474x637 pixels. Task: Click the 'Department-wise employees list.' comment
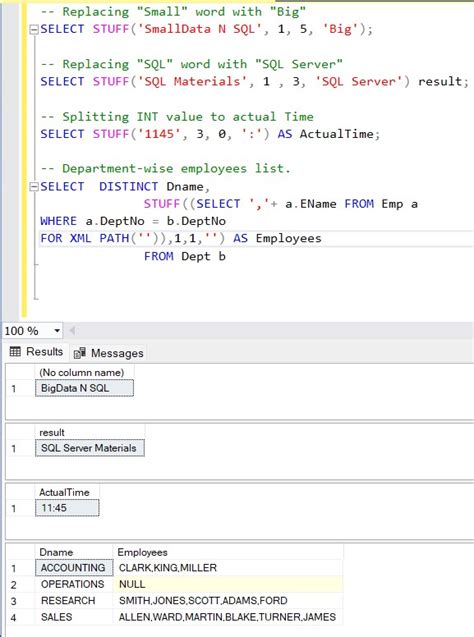pyautogui.click(x=166, y=169)
